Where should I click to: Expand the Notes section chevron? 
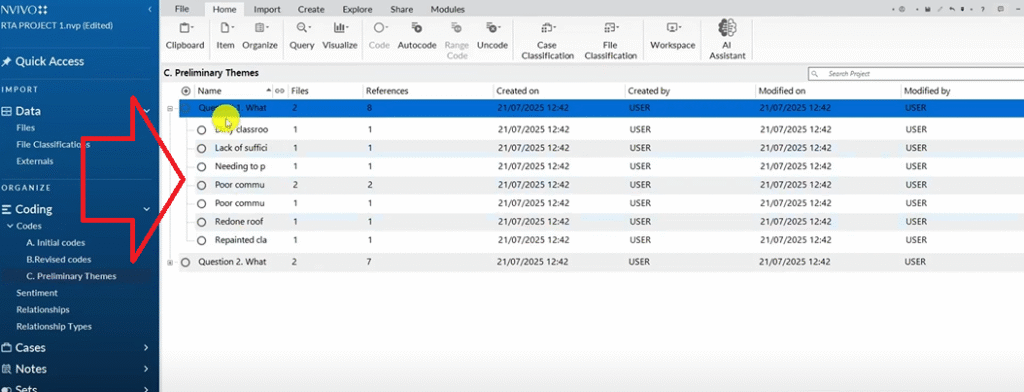click(147, 368)
